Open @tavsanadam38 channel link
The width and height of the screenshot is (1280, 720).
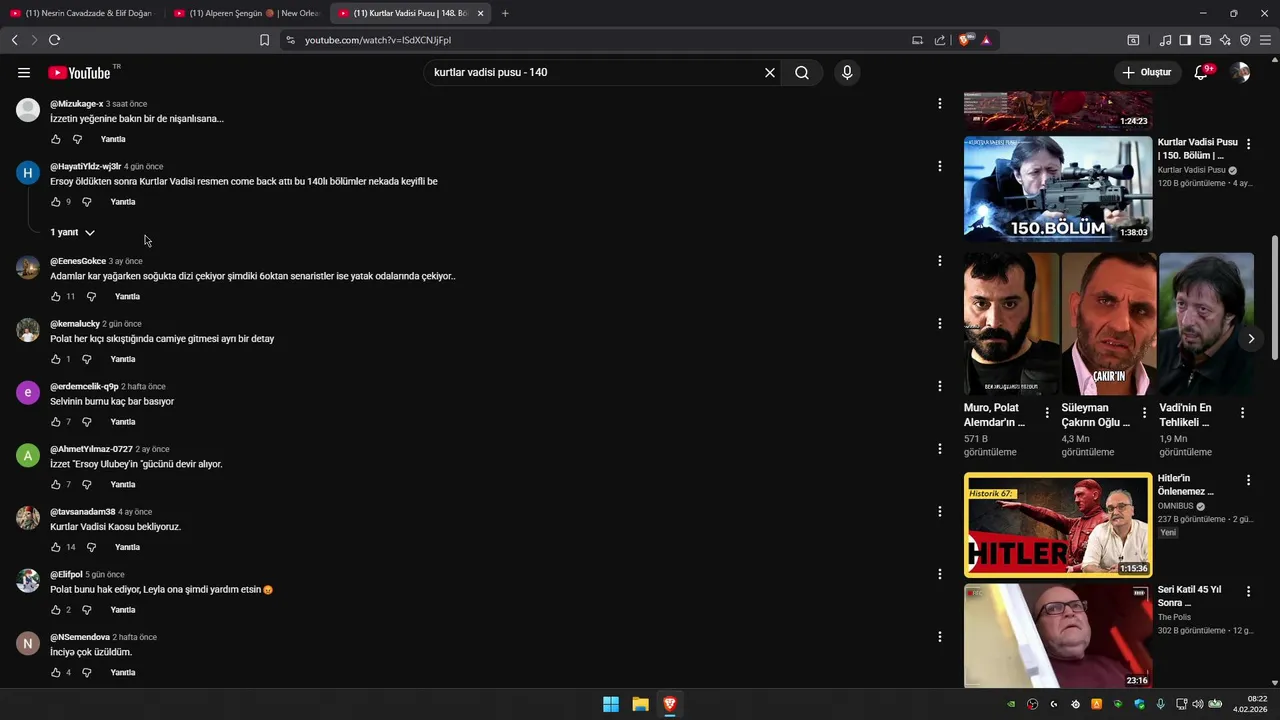pos(83,512)
